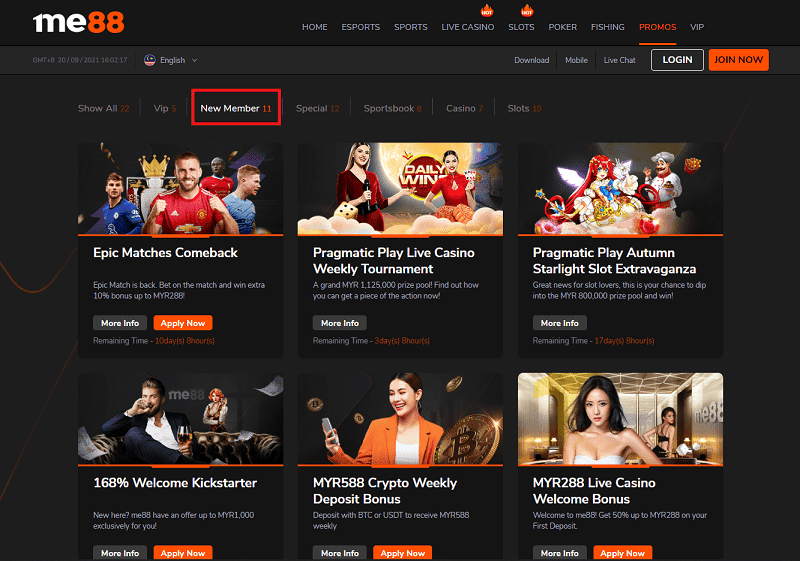
Task: Click the HOT badge above Live Casino
Action: click(x=487, y=11)
